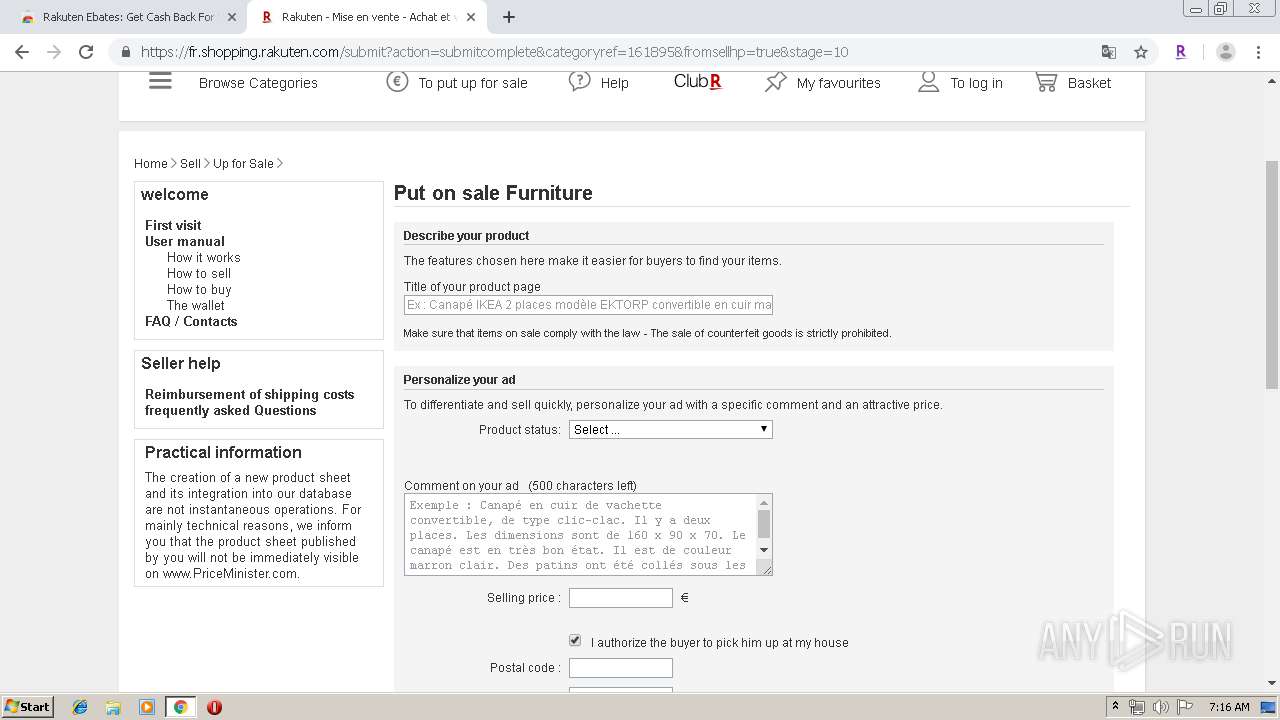The height and width of the screenshot is (720, 1280).
Task: Click the browser Back arrow
Action: tap(22, 52)
